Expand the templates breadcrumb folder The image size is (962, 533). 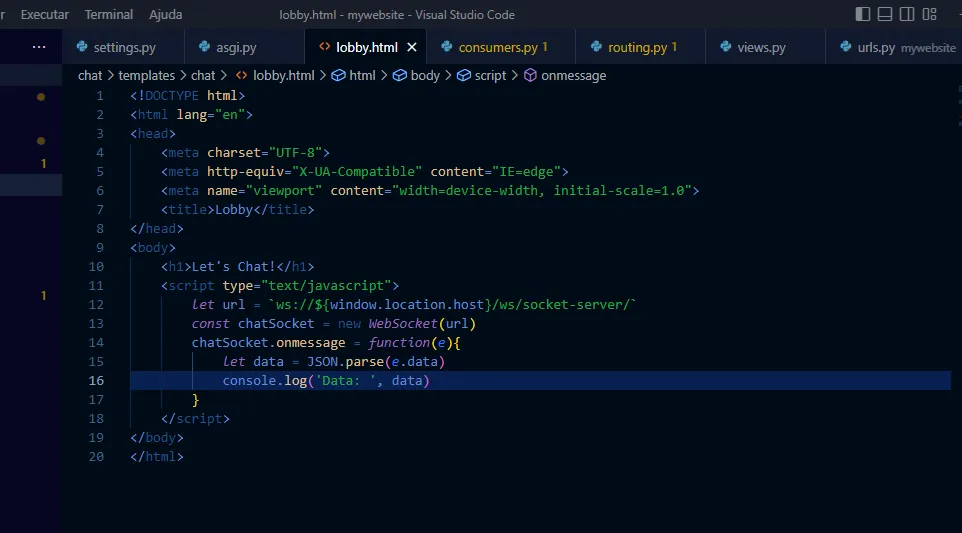pos(146,75)
